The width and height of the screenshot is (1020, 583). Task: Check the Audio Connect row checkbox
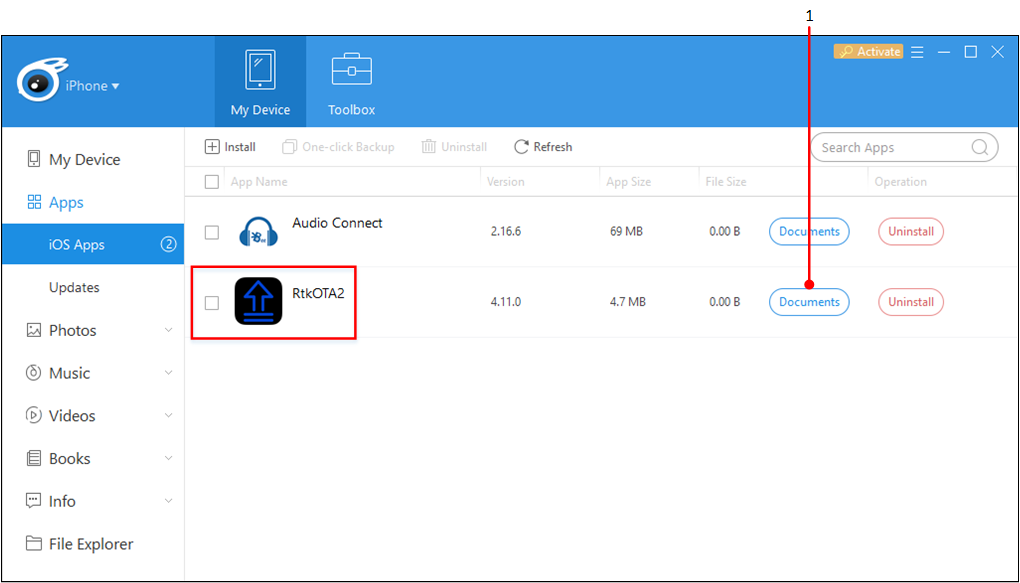point(211,232)
